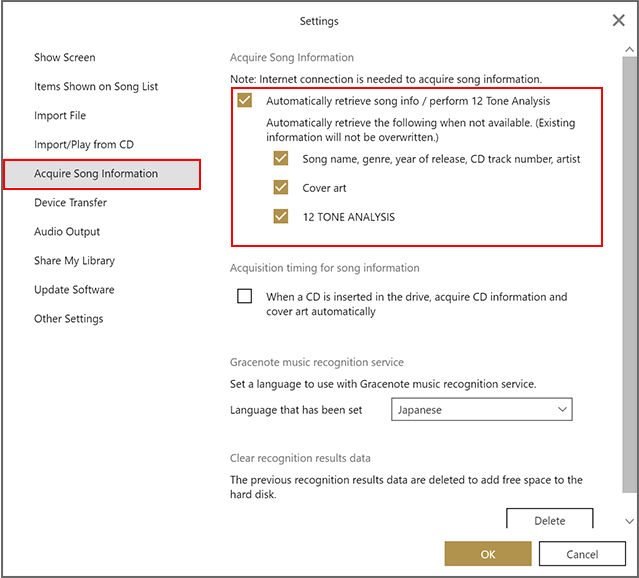Screen dimensions: 639x578
Task: Go to Update Software section
Action: [74, 290]
